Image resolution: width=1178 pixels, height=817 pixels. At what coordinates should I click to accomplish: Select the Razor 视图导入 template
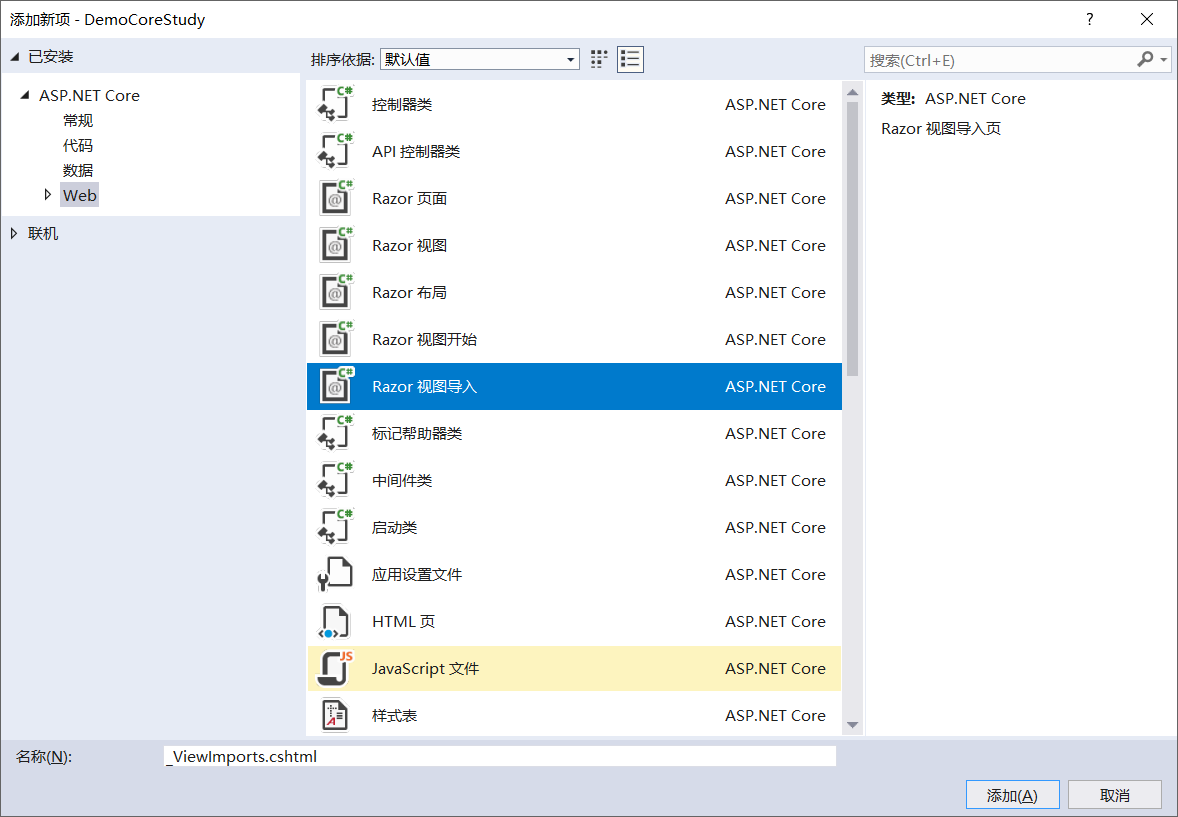[575, 386]
